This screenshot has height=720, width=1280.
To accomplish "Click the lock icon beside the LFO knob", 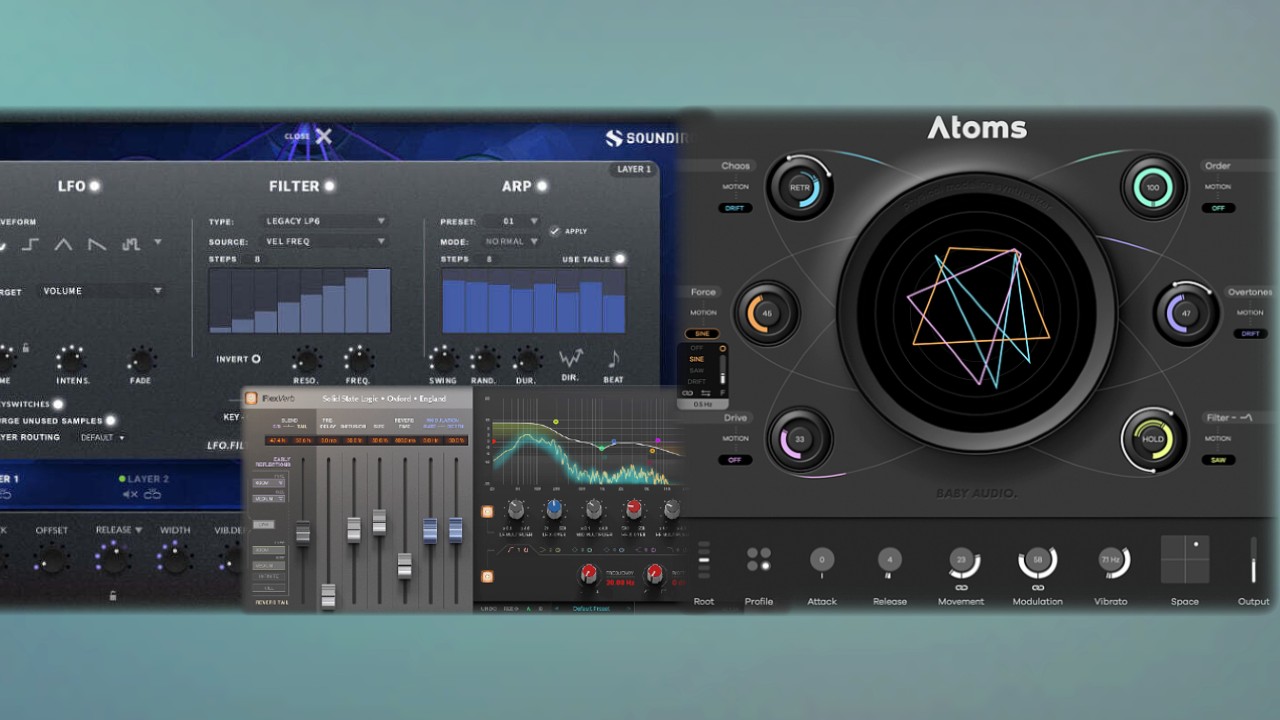I will [26, 347].
